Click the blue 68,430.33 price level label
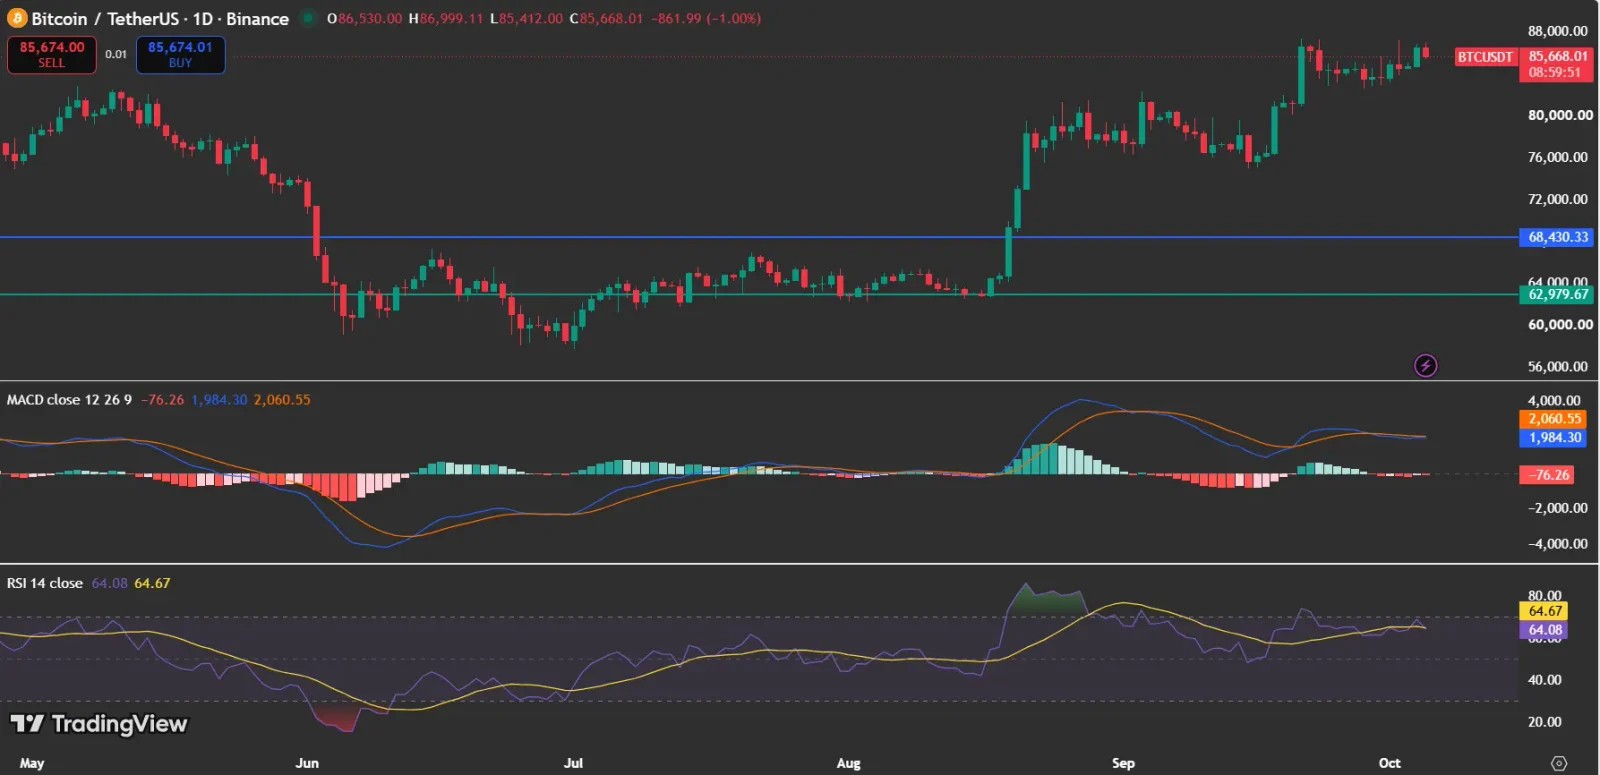Image resolution: width=1600 pixels, height=775 pixels. coord(1558,237)
